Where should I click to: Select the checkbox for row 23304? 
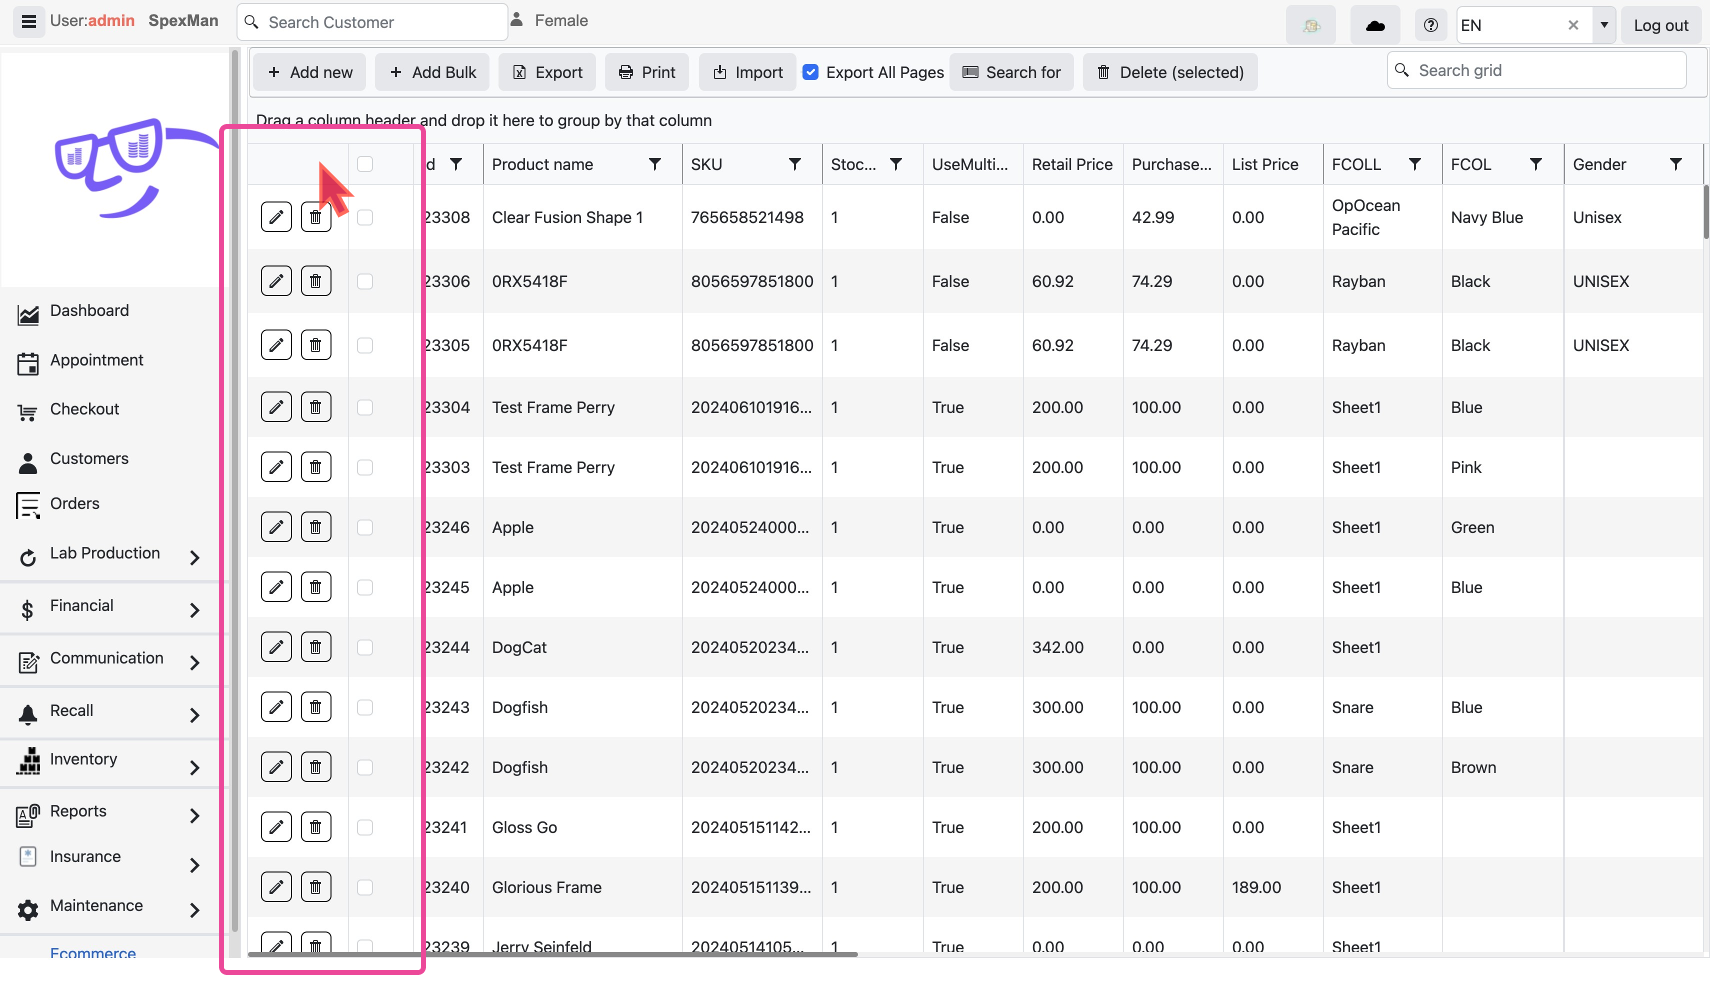click(x=365, y=407)
